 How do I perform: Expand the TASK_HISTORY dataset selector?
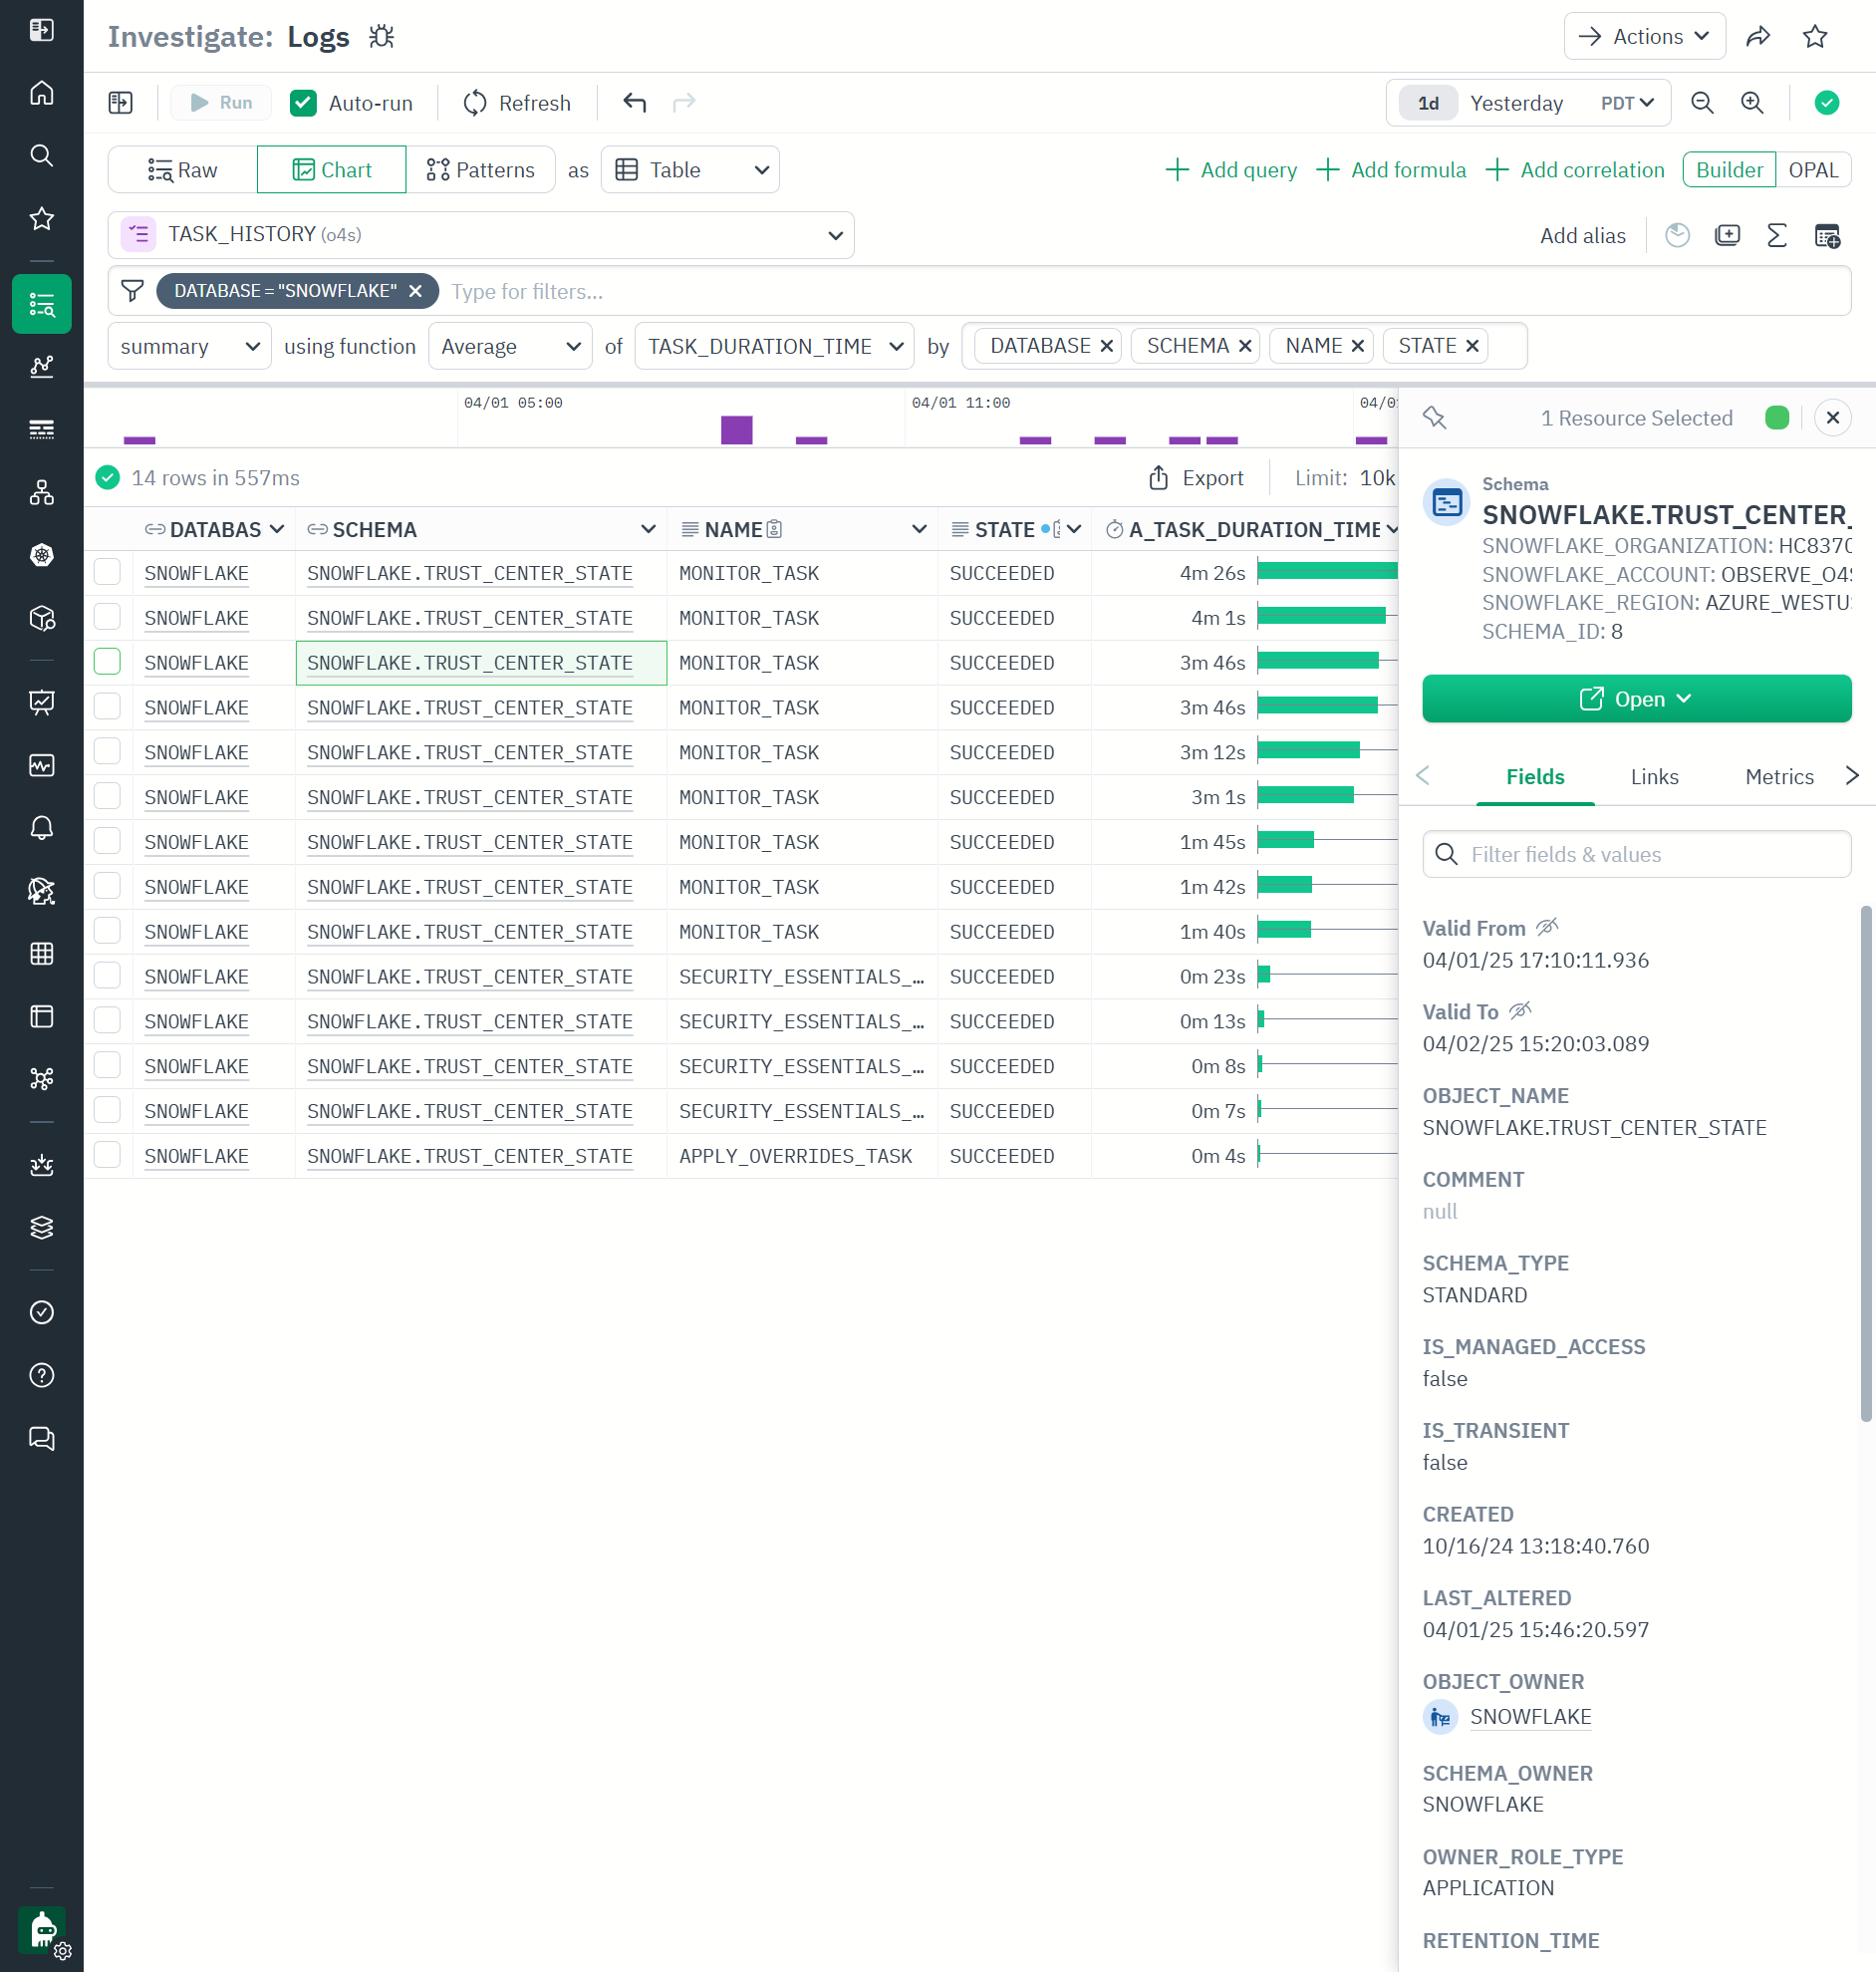(x=481, y=235)
